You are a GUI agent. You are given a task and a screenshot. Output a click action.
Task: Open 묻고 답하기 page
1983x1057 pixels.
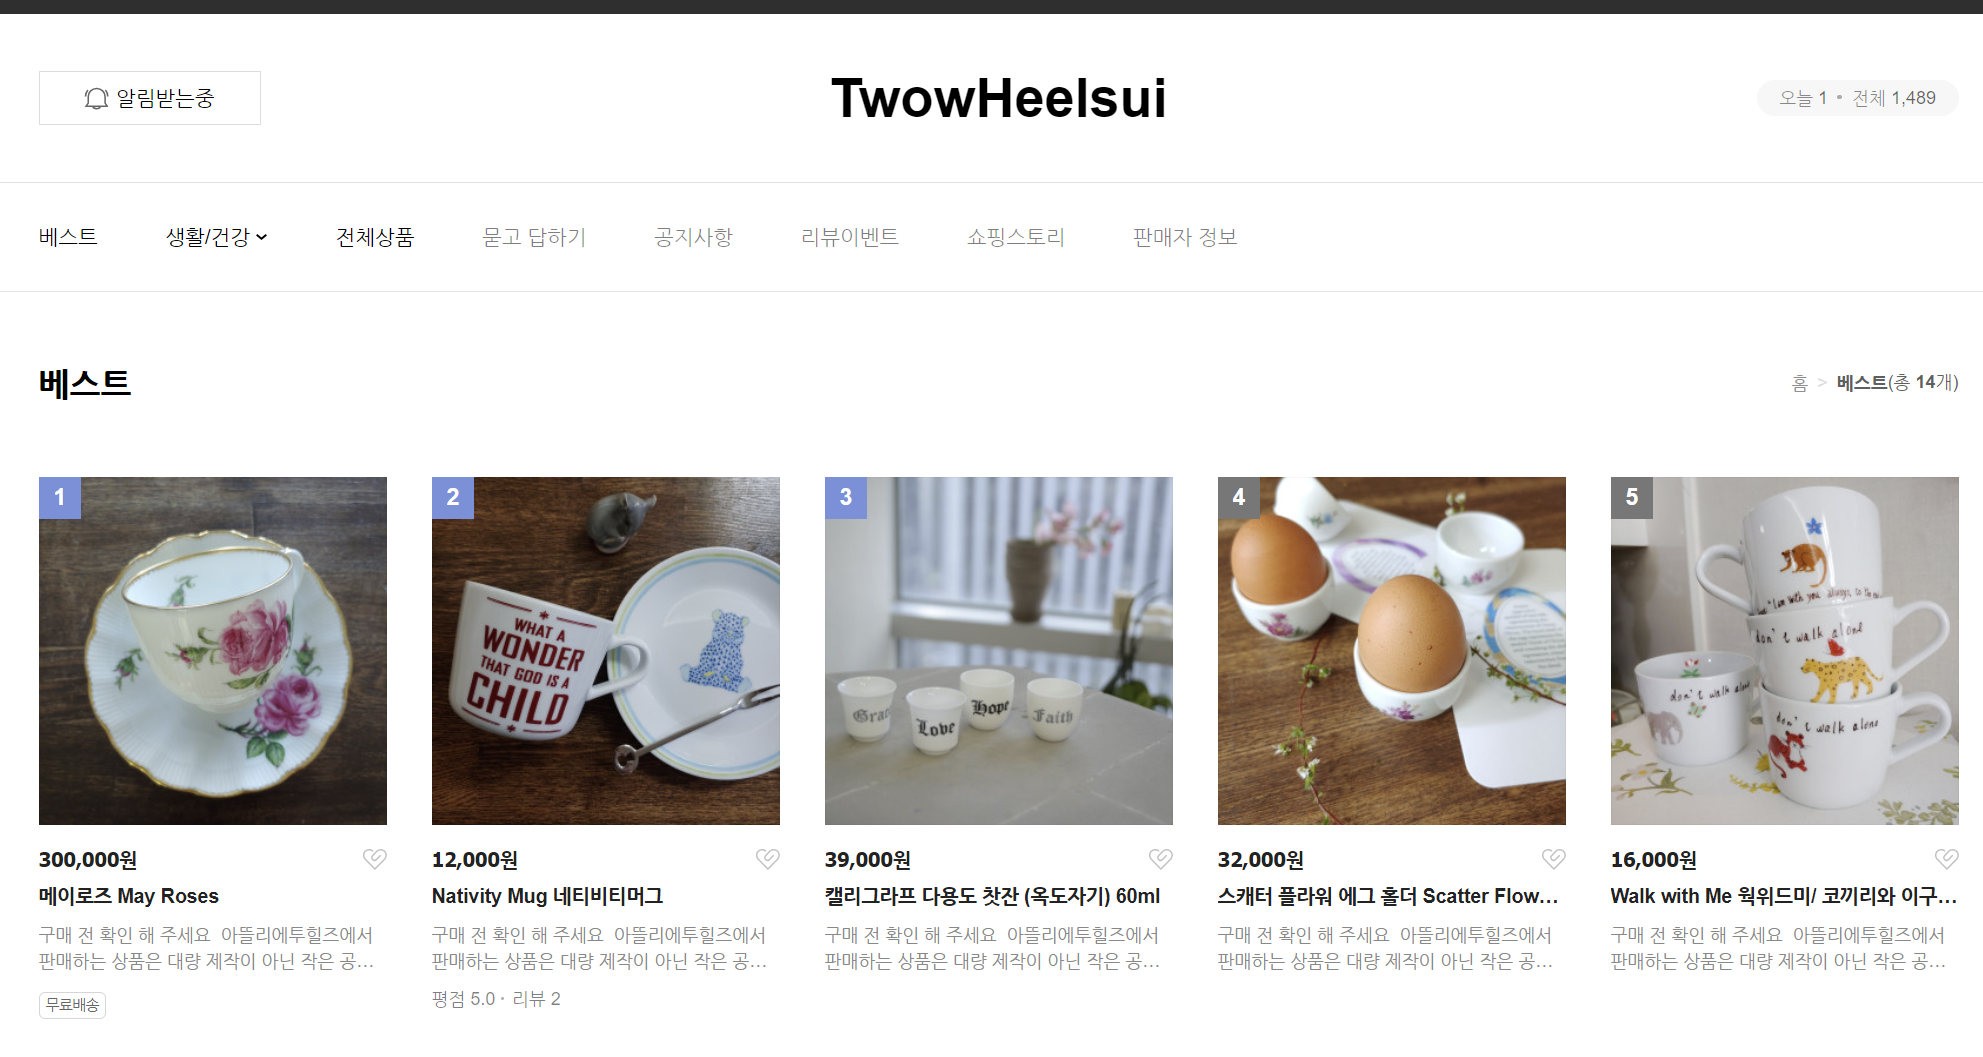(x=534, y=237)
